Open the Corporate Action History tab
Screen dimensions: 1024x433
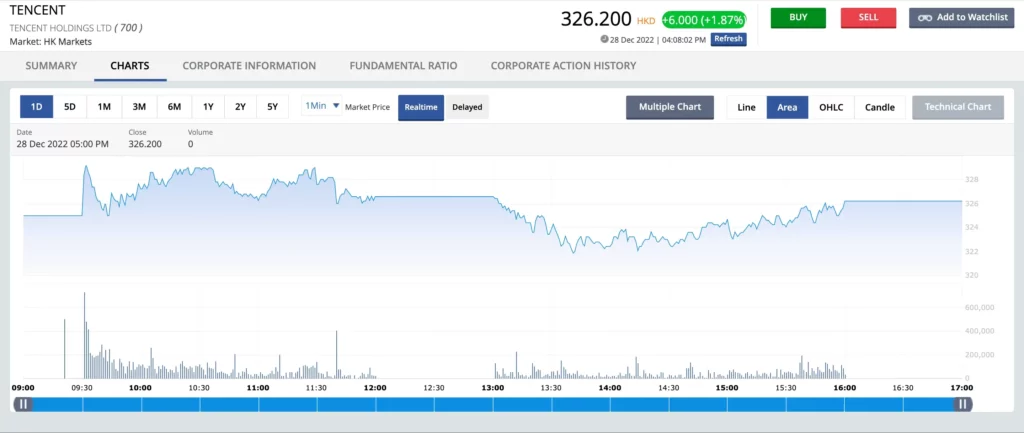(563, 66)
